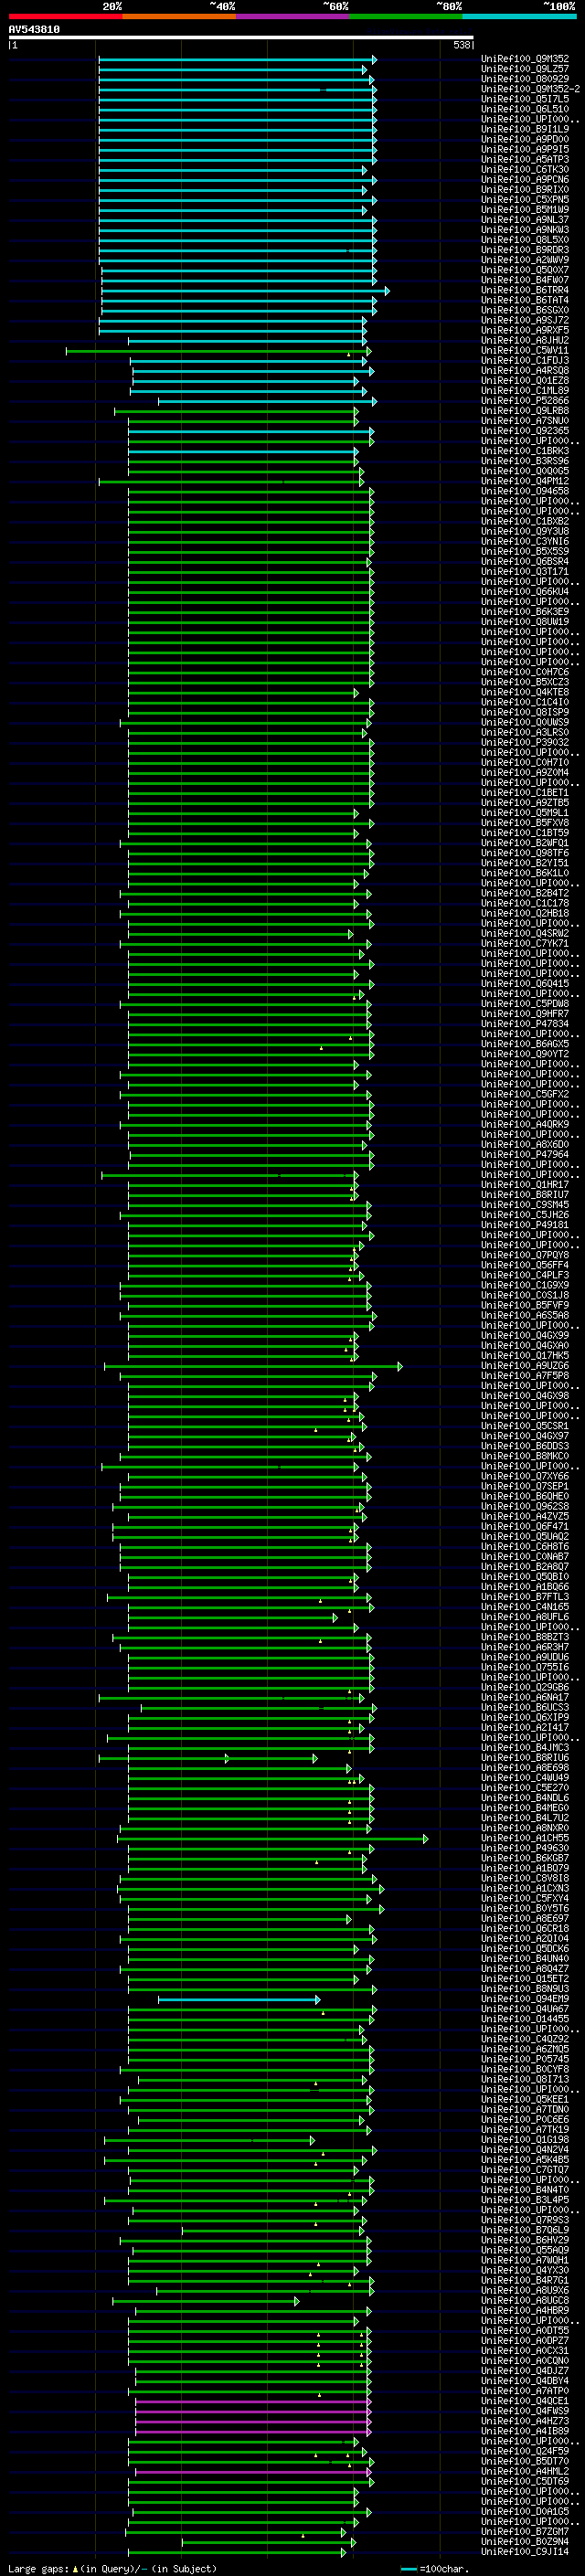Select the UniRef100_C6H8T6 label
Screen dimensions: 585x2576
(525, 1547)
